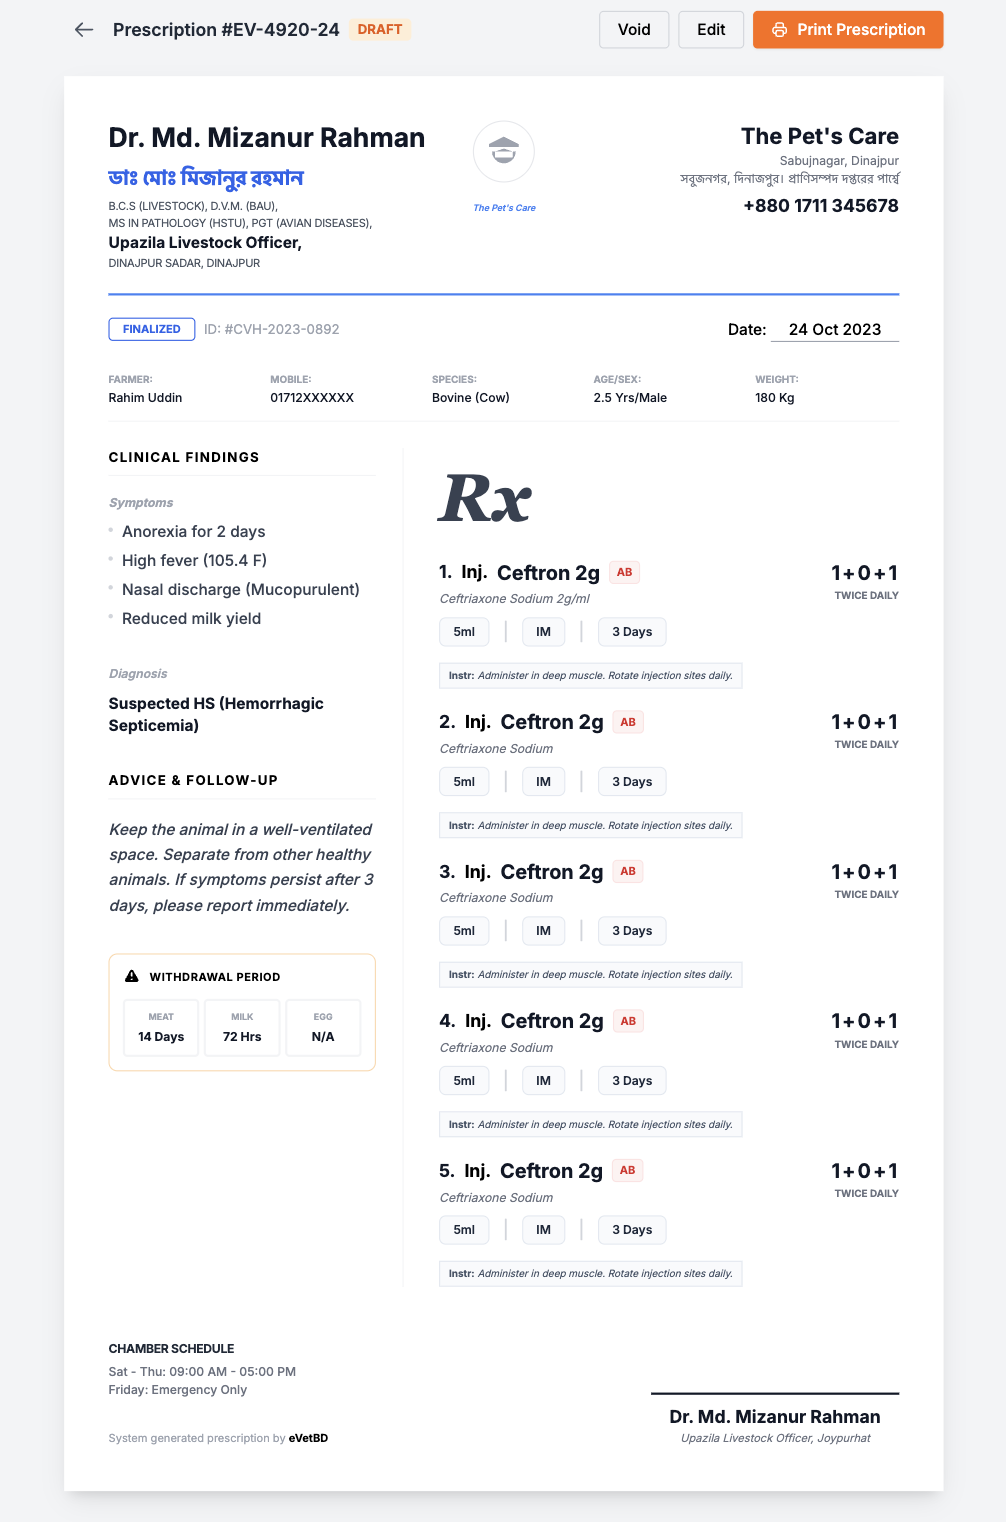Click the 5ml dose chip of first medicine
The height and width of the screenshot is (1522, 1006).
[x=464, y=632]
